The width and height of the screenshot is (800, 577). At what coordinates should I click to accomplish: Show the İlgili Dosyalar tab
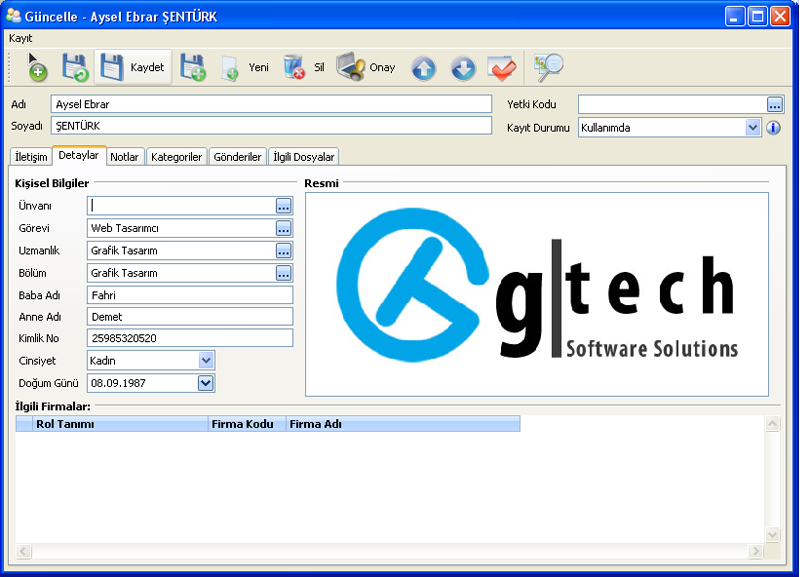pyautogui.click(x=304, y=157)
